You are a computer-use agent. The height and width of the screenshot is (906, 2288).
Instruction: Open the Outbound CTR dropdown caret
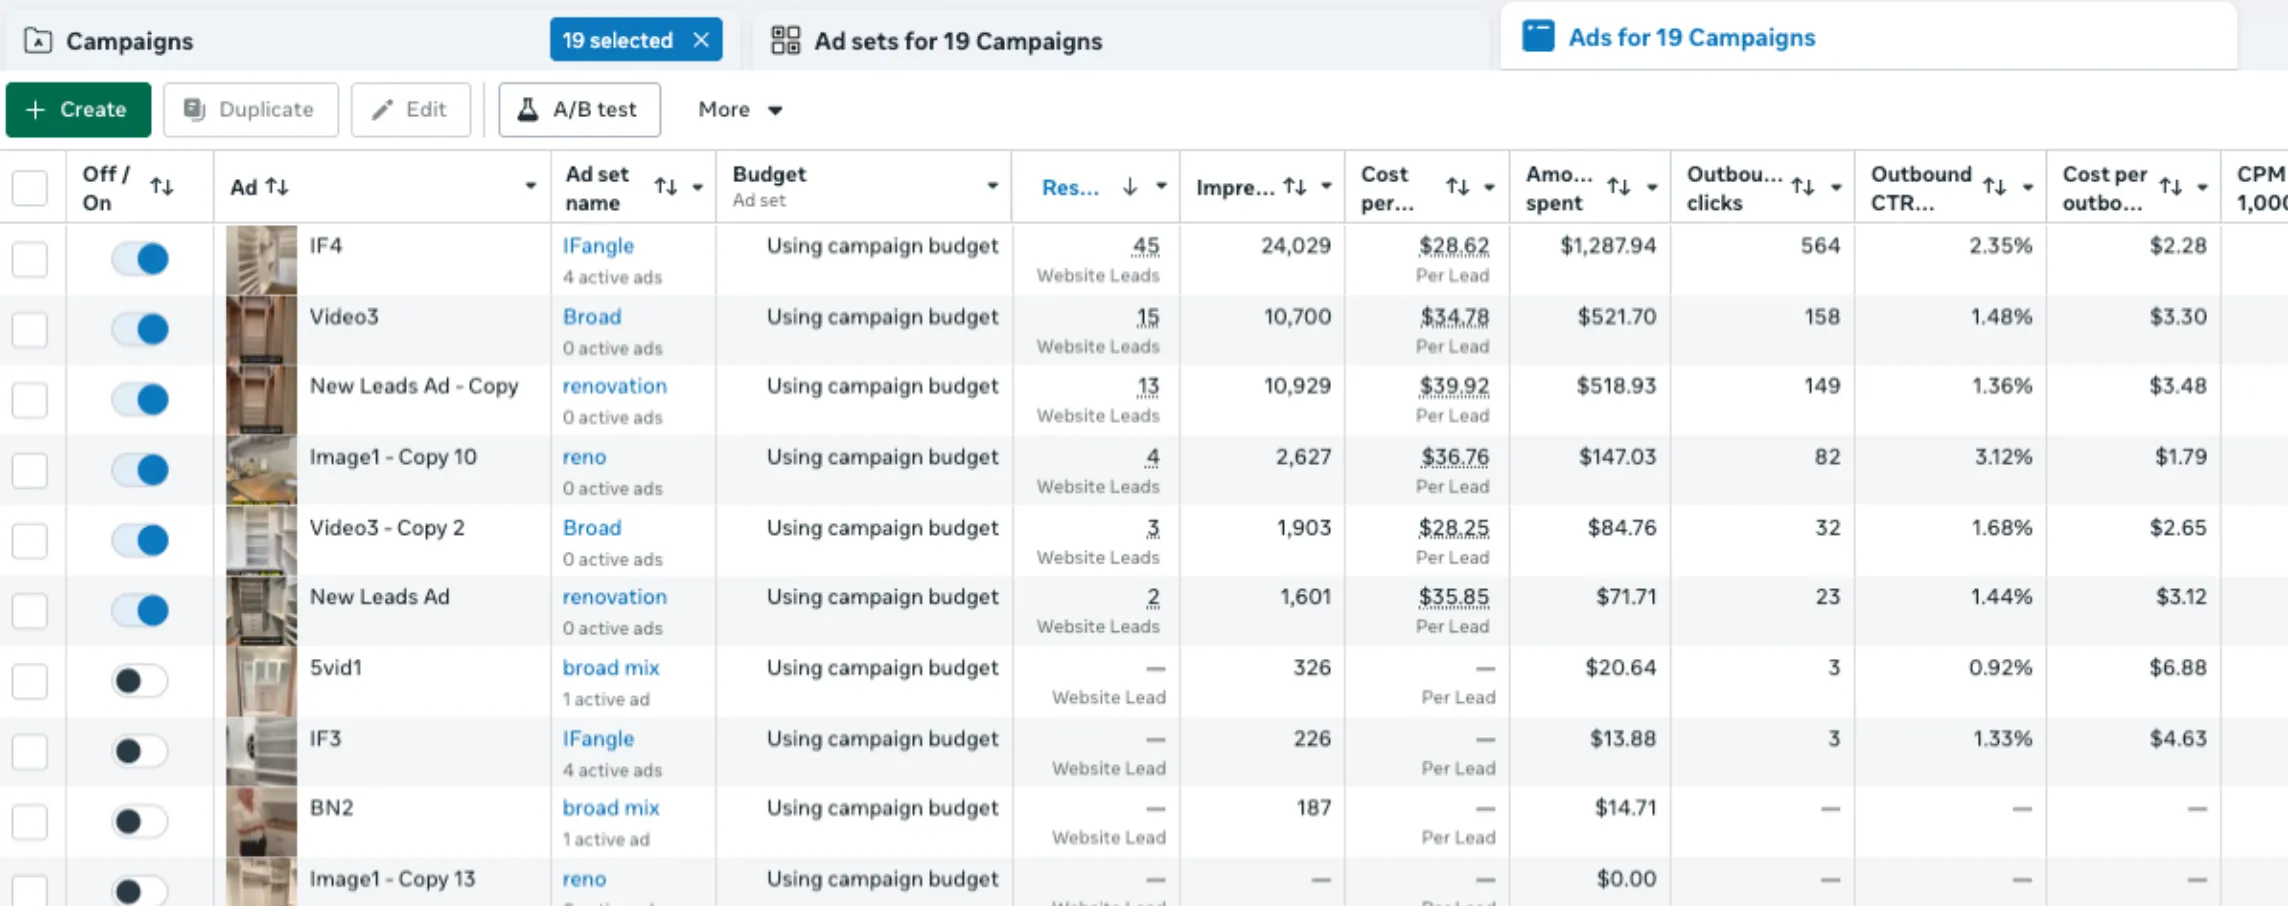tap(2028, 187)
